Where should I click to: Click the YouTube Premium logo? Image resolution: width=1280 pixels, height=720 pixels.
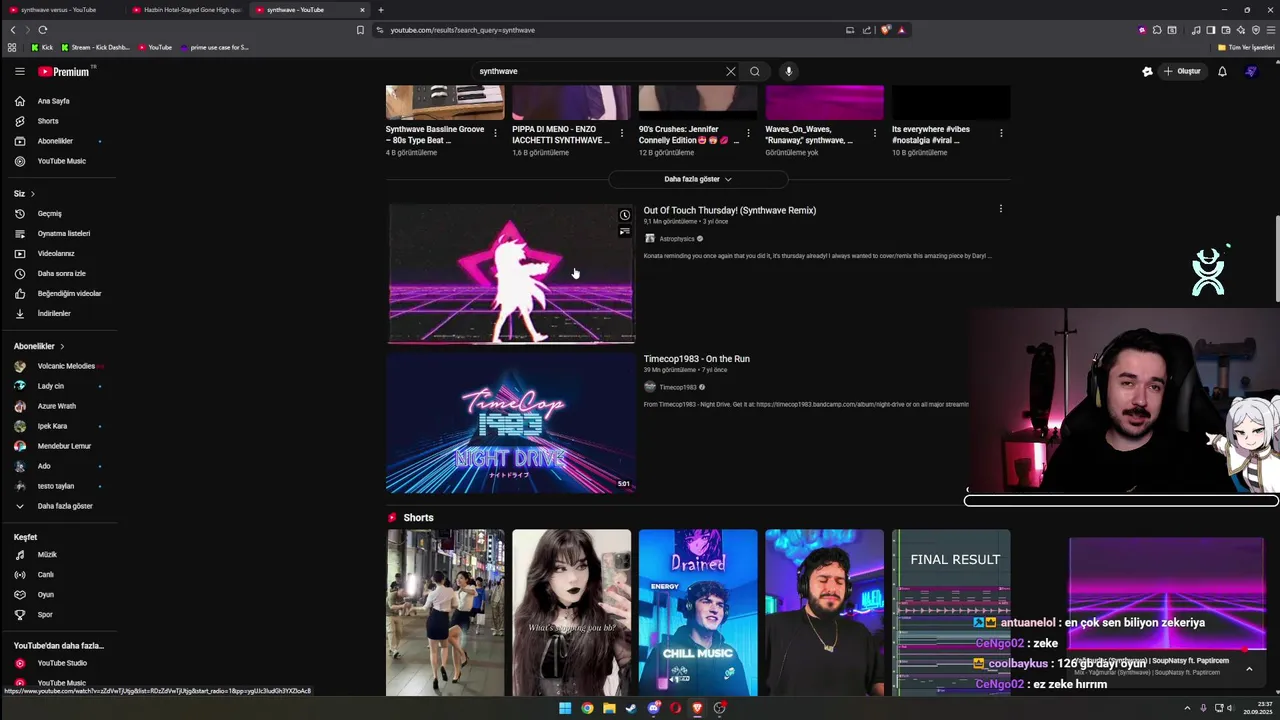pyautogui.click(x=64, y=71)
